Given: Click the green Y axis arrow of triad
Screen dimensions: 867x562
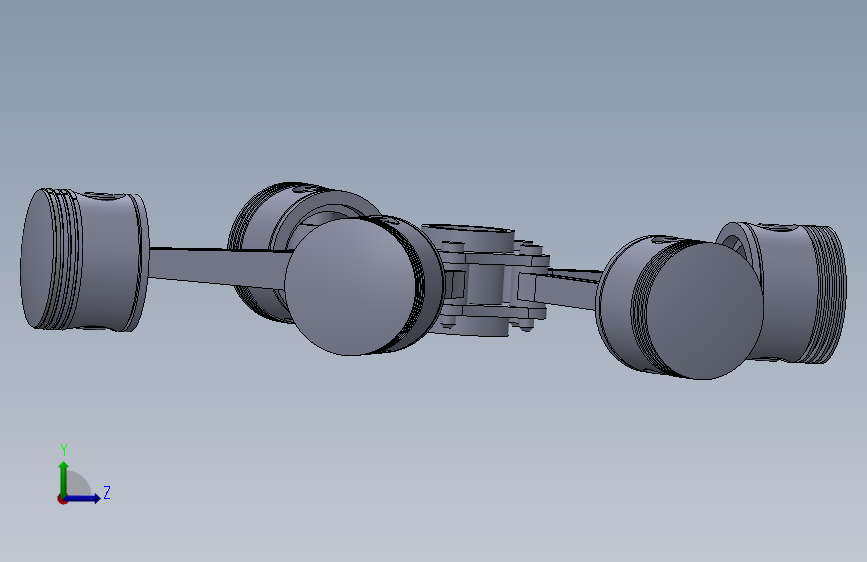Looking at the screenshot, I should 64,479.
